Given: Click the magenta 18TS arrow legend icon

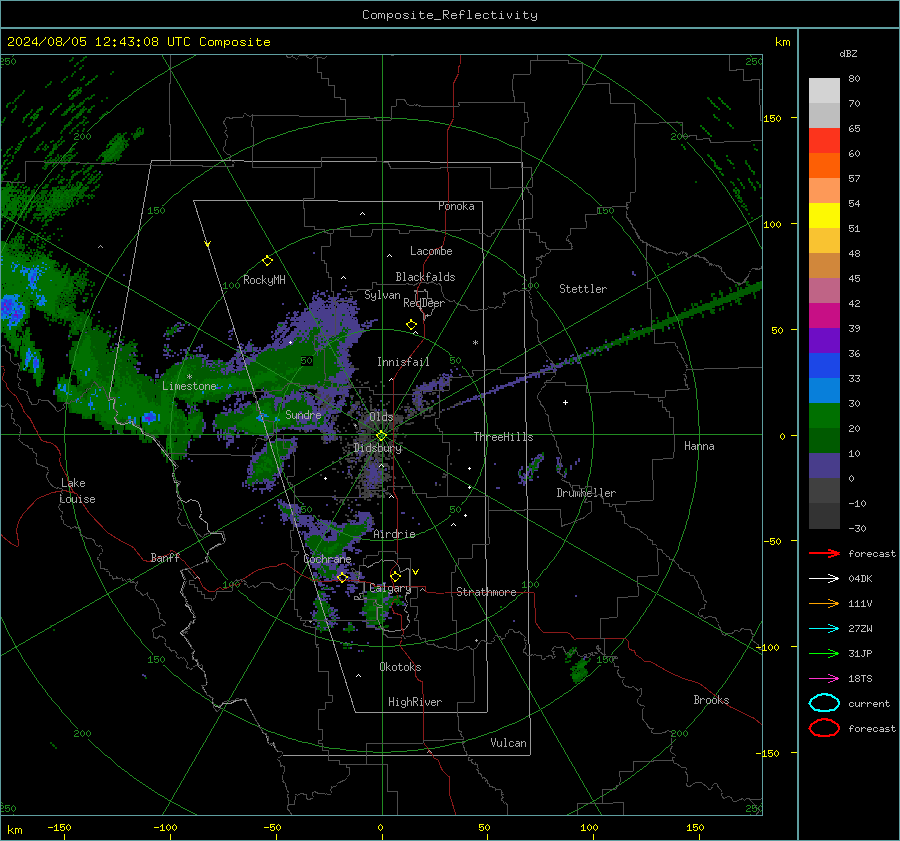Looking at the screenshot, I should coord(824,679).
